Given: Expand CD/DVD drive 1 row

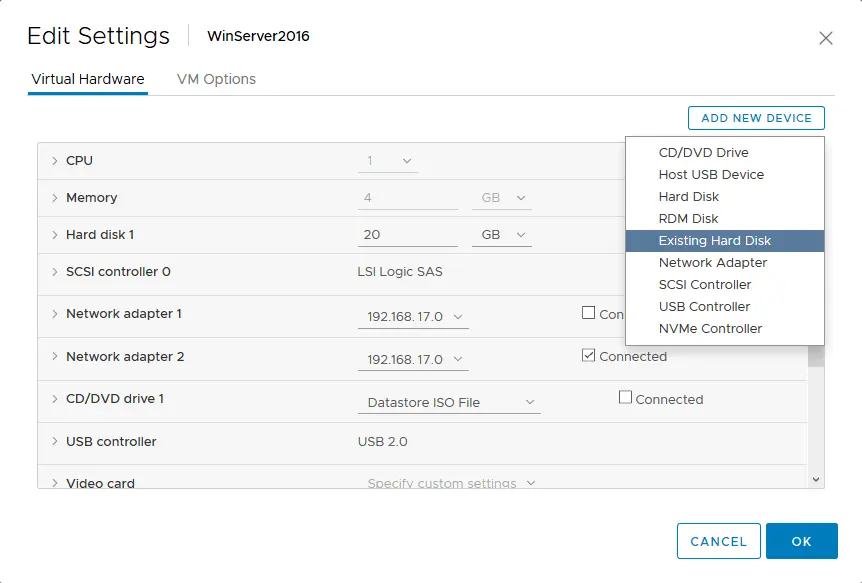Looking at the screenshot, I should pos(54,399).
